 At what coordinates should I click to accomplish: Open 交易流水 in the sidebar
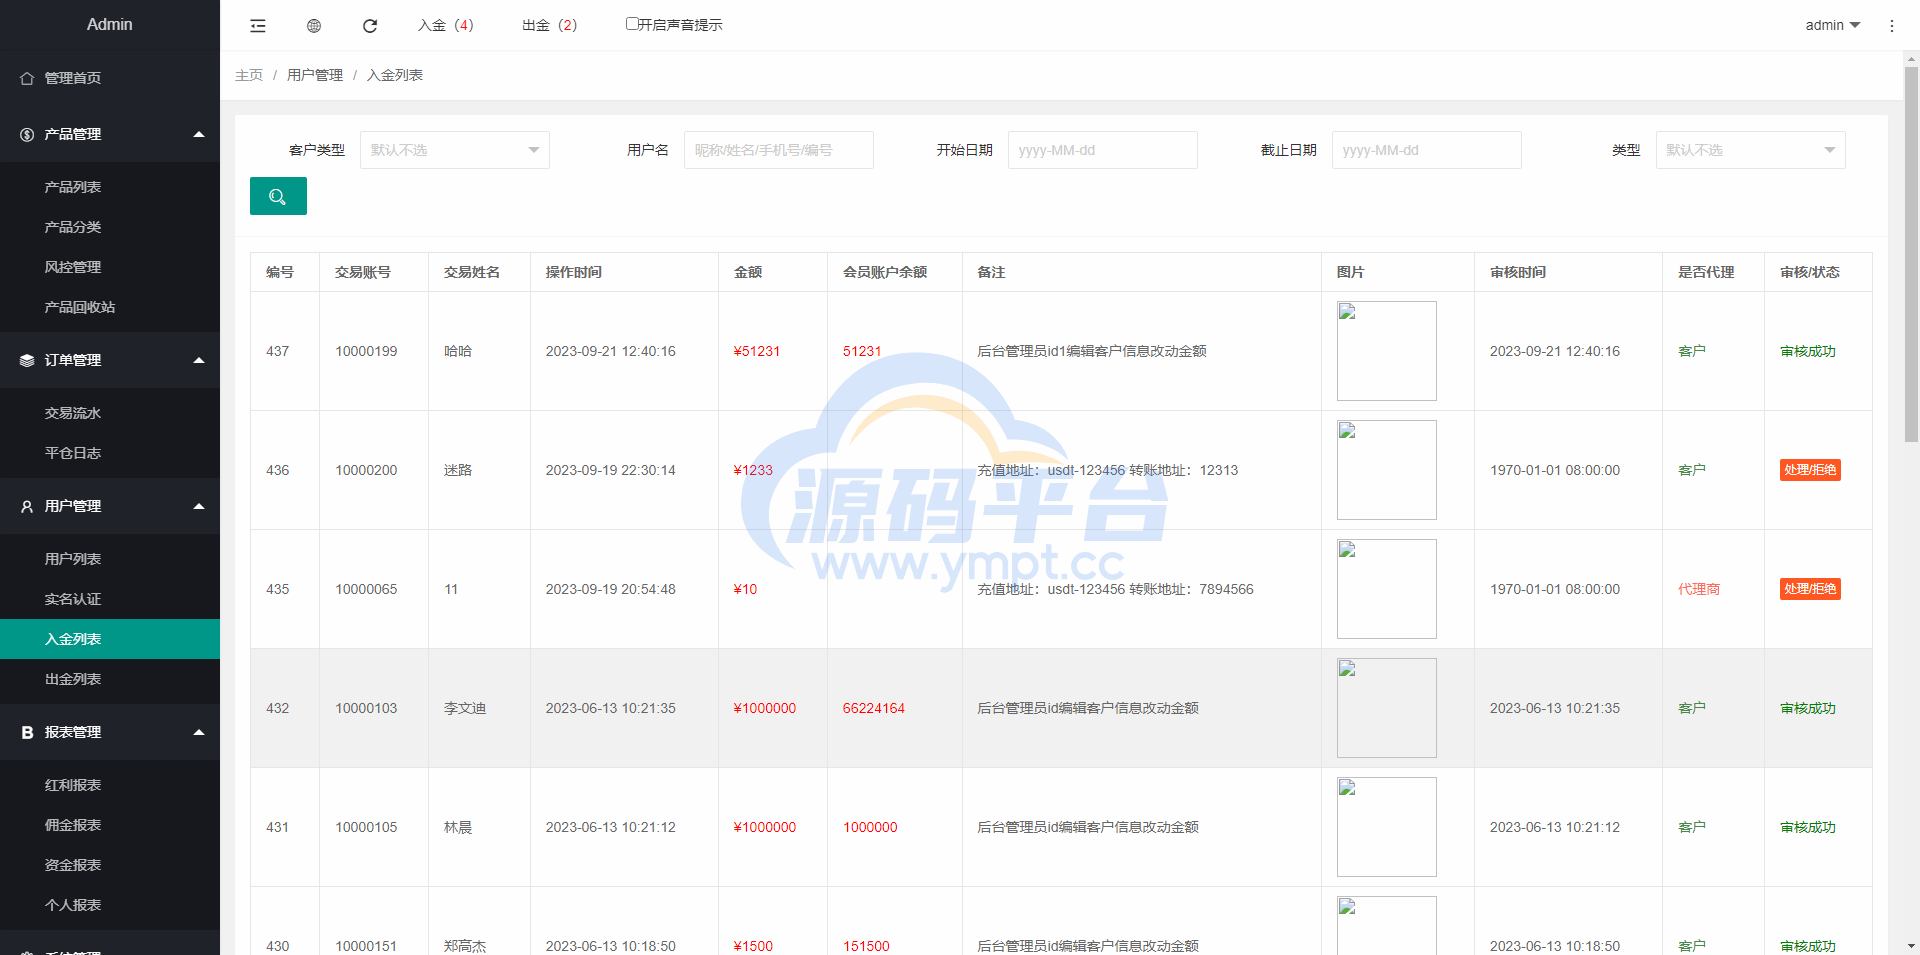click(x=110, y=413)
